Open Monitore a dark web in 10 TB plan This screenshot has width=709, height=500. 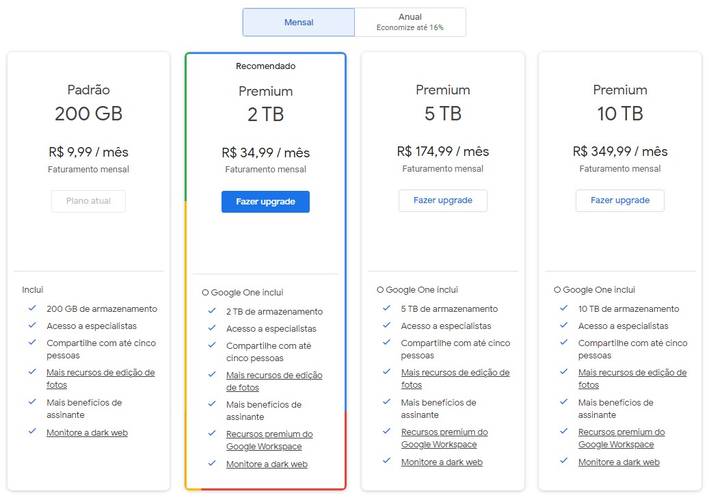pos(619,462)
